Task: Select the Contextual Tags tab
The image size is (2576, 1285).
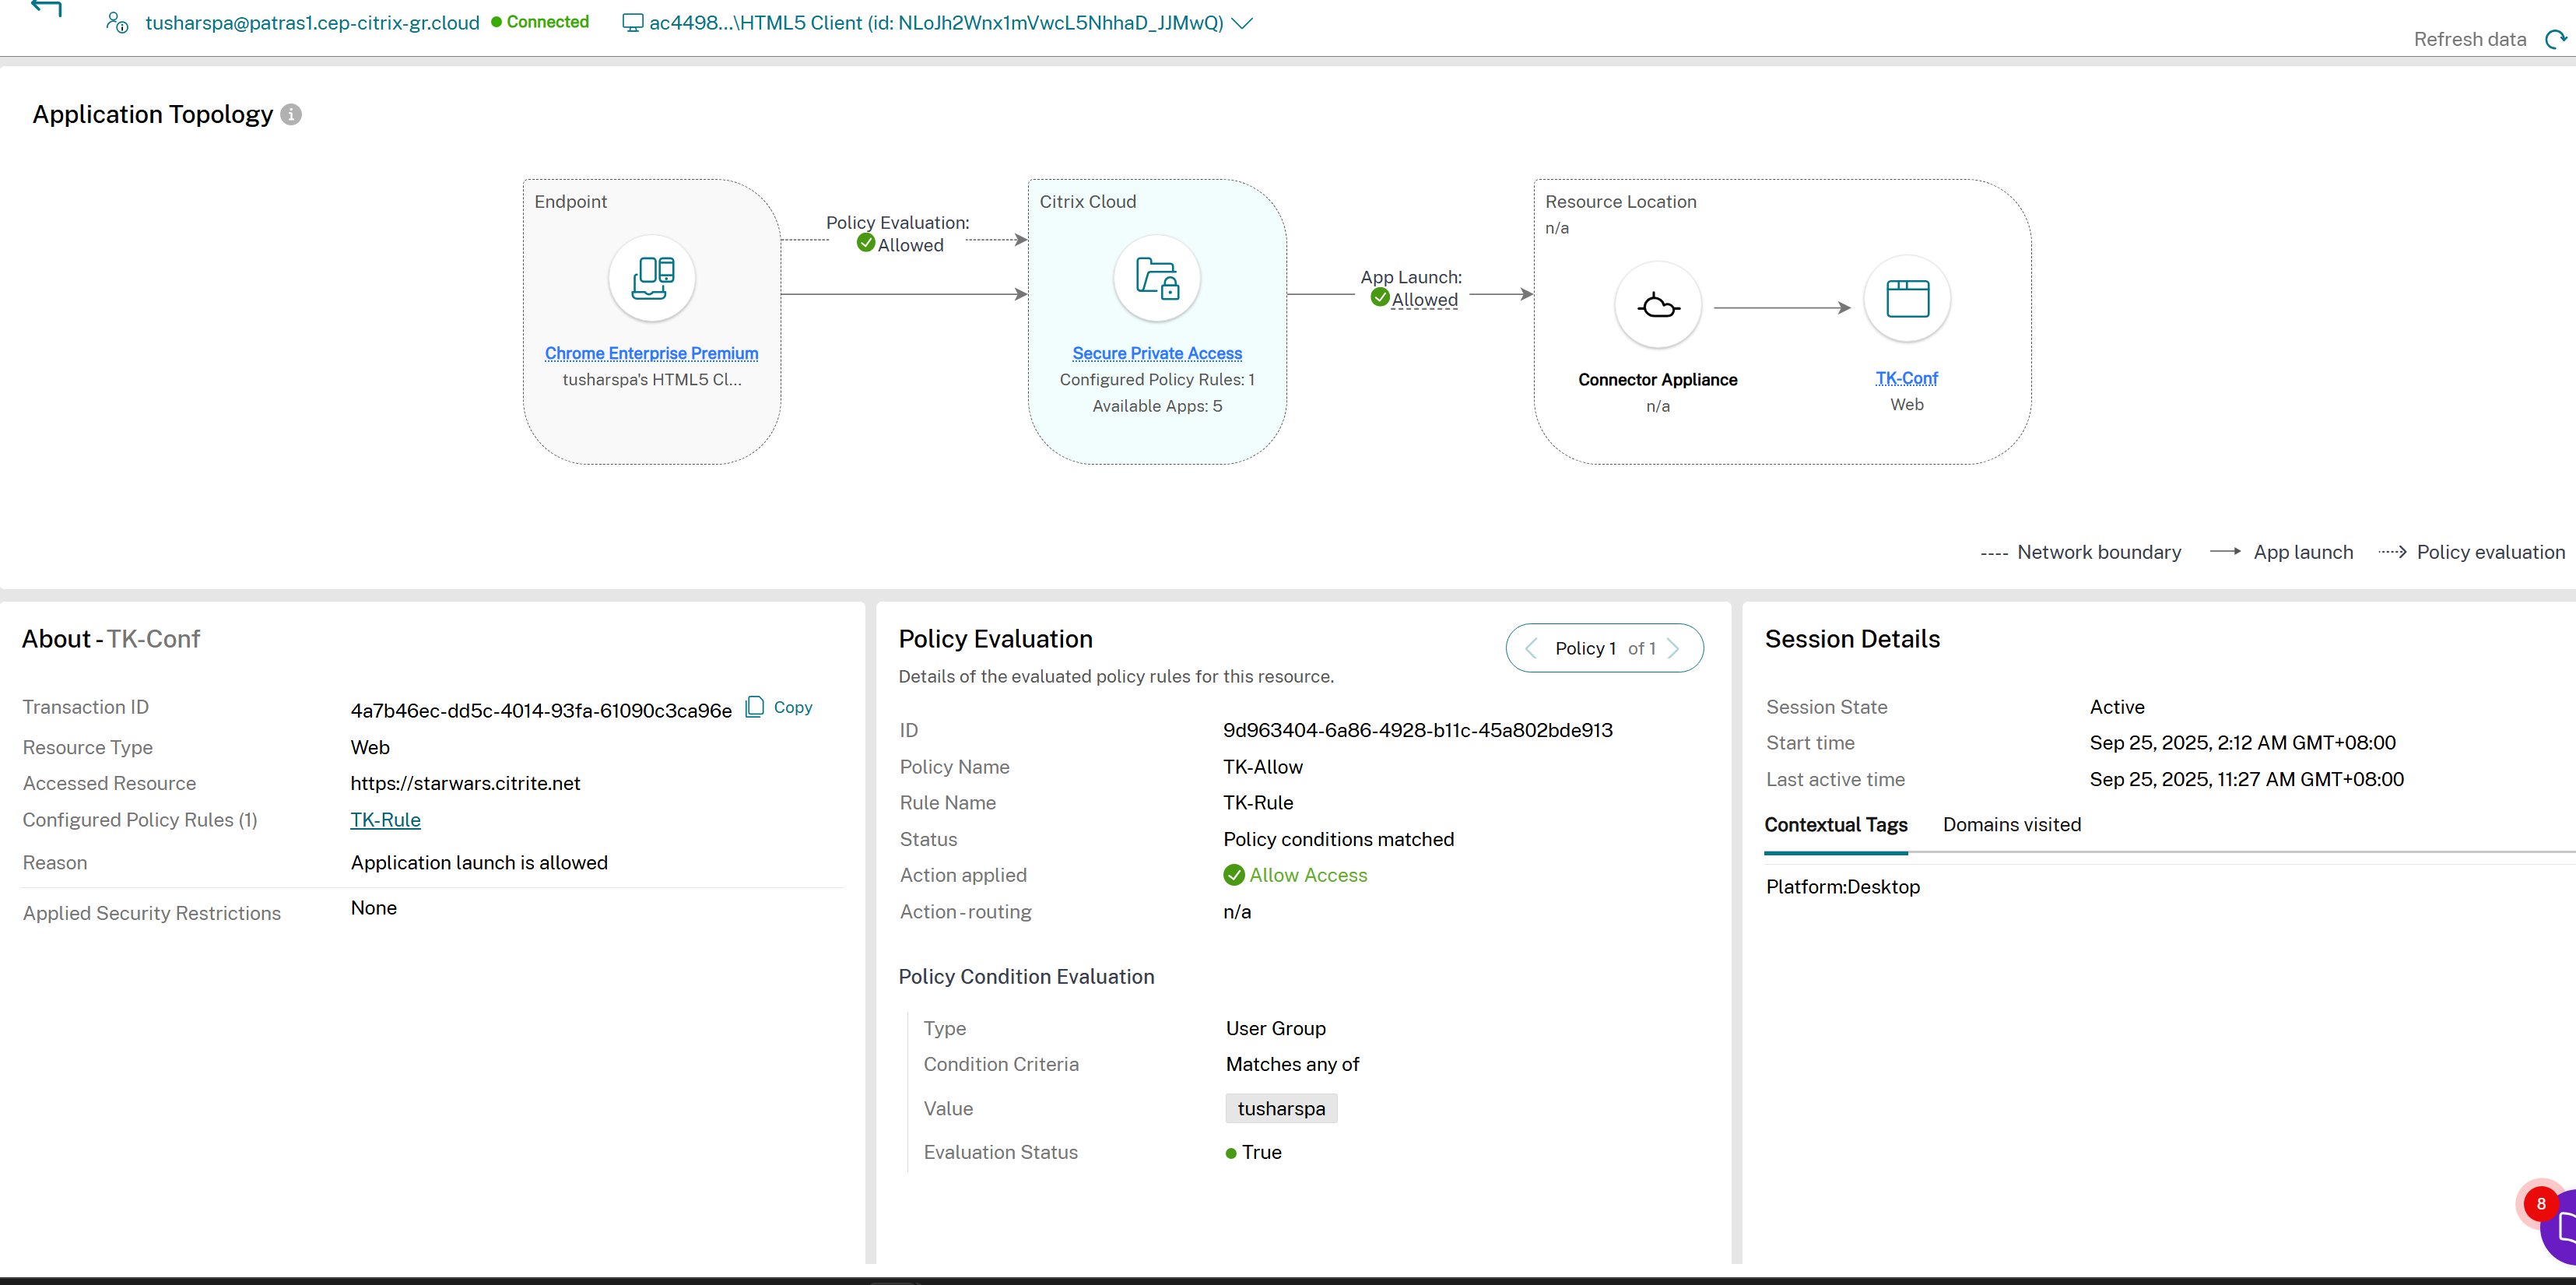Action: (x=1836, y=824)
